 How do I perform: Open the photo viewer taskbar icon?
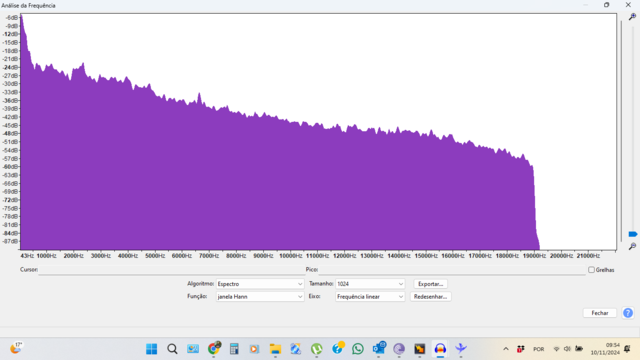193,349
